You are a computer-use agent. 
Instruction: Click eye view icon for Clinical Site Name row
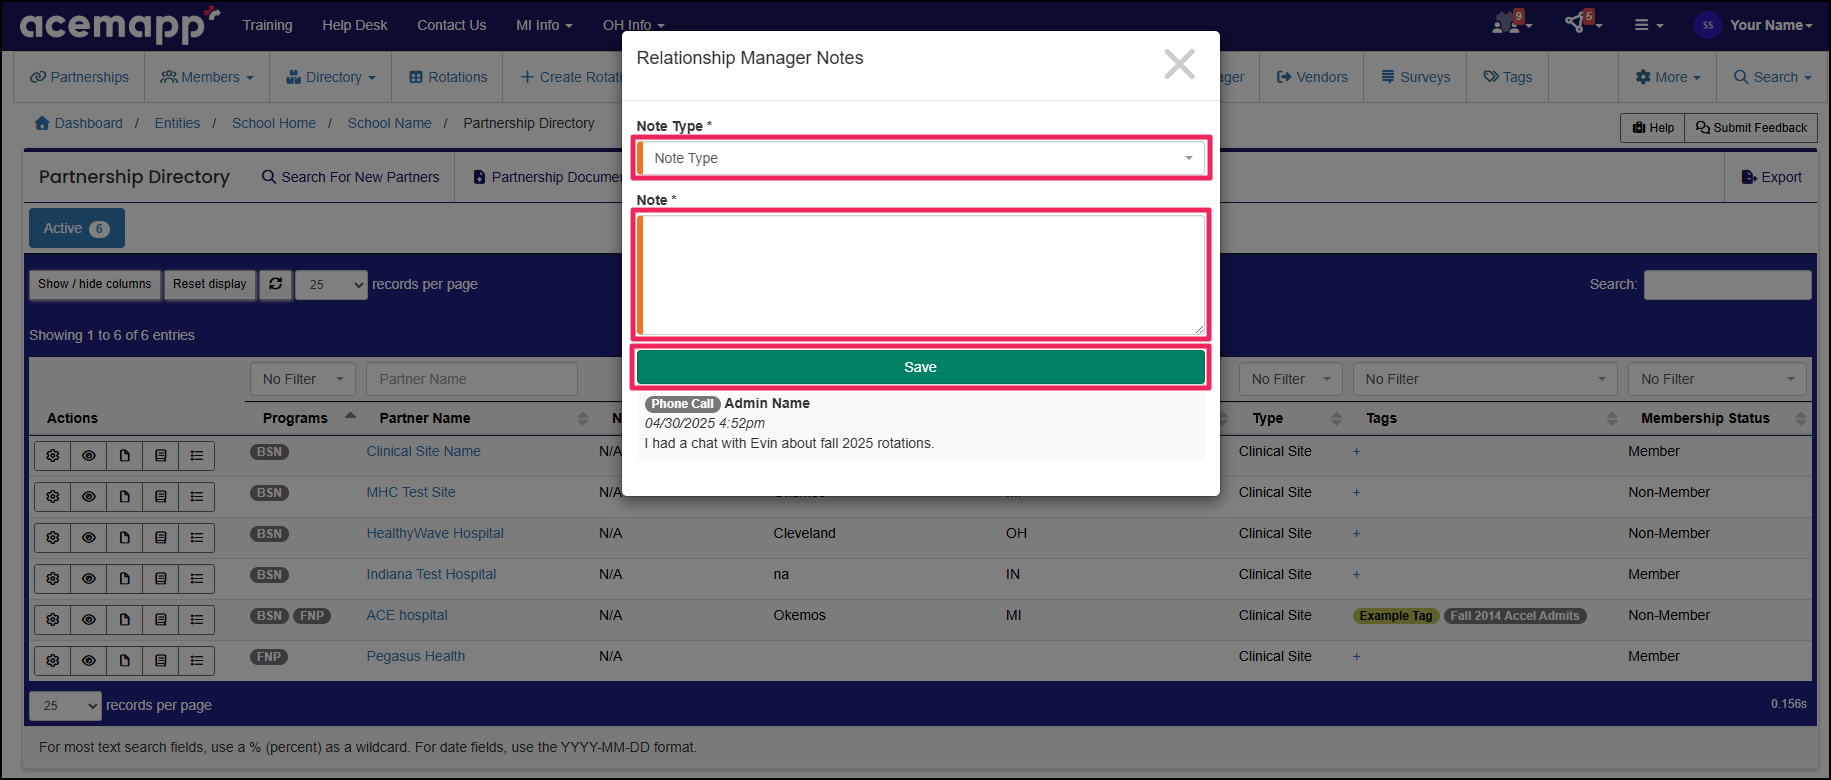click(89, 456)
